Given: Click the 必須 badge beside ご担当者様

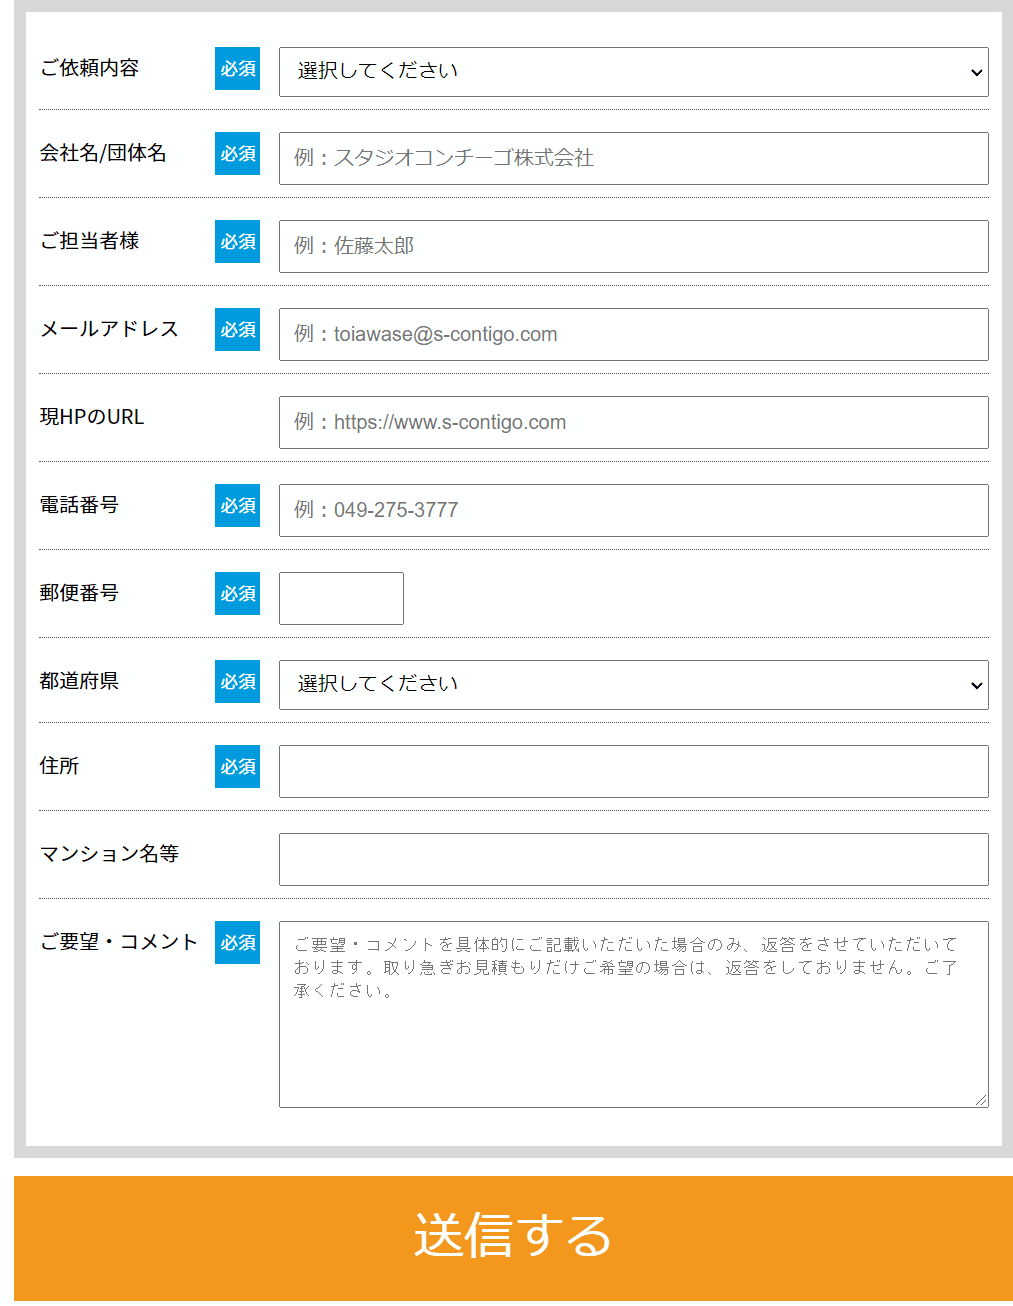Looking at the screenshot, I should (236, 242).
